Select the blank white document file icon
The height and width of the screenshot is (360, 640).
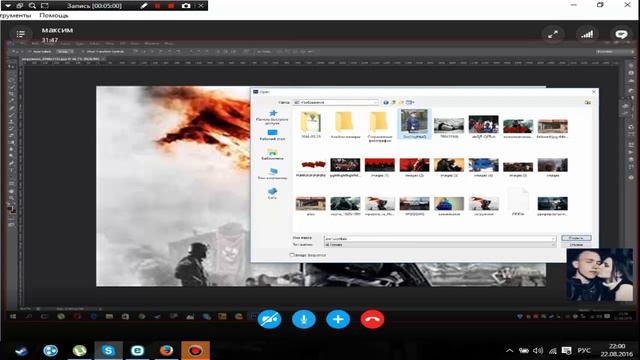518,202
